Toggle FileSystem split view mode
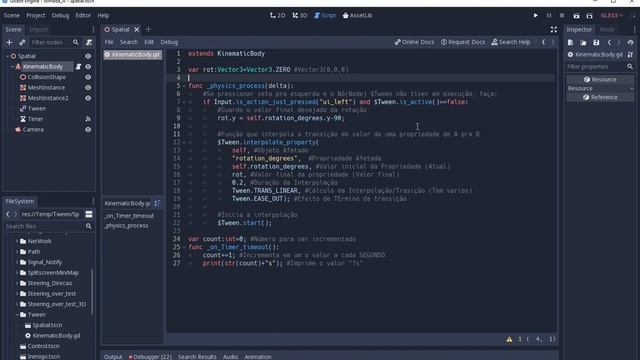The image size is (640, 360). click(x=89, y=214)
